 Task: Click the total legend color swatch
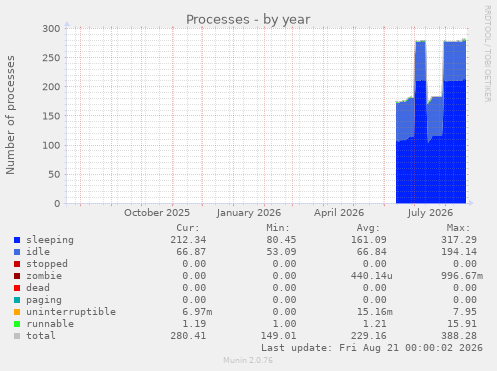[x=17, y=336]
